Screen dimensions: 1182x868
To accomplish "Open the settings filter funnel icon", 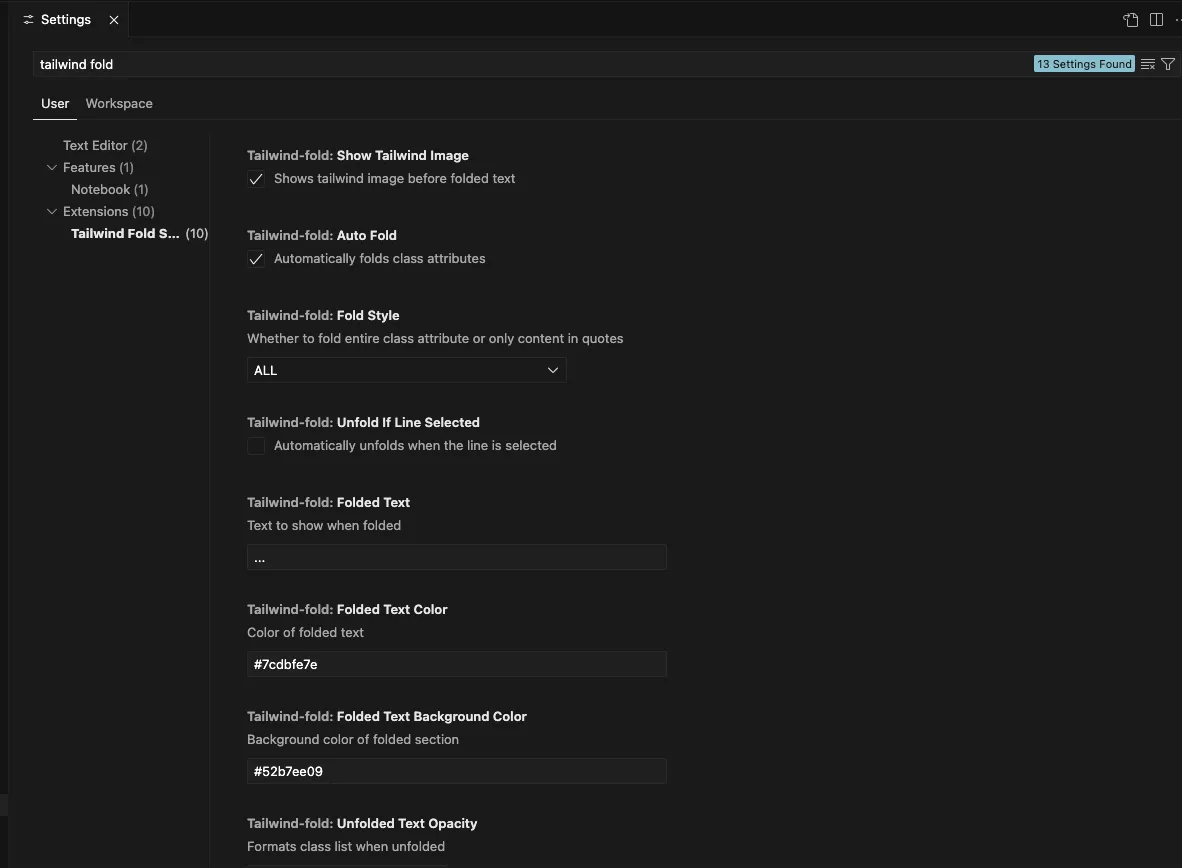I will tap(1168, 64).
